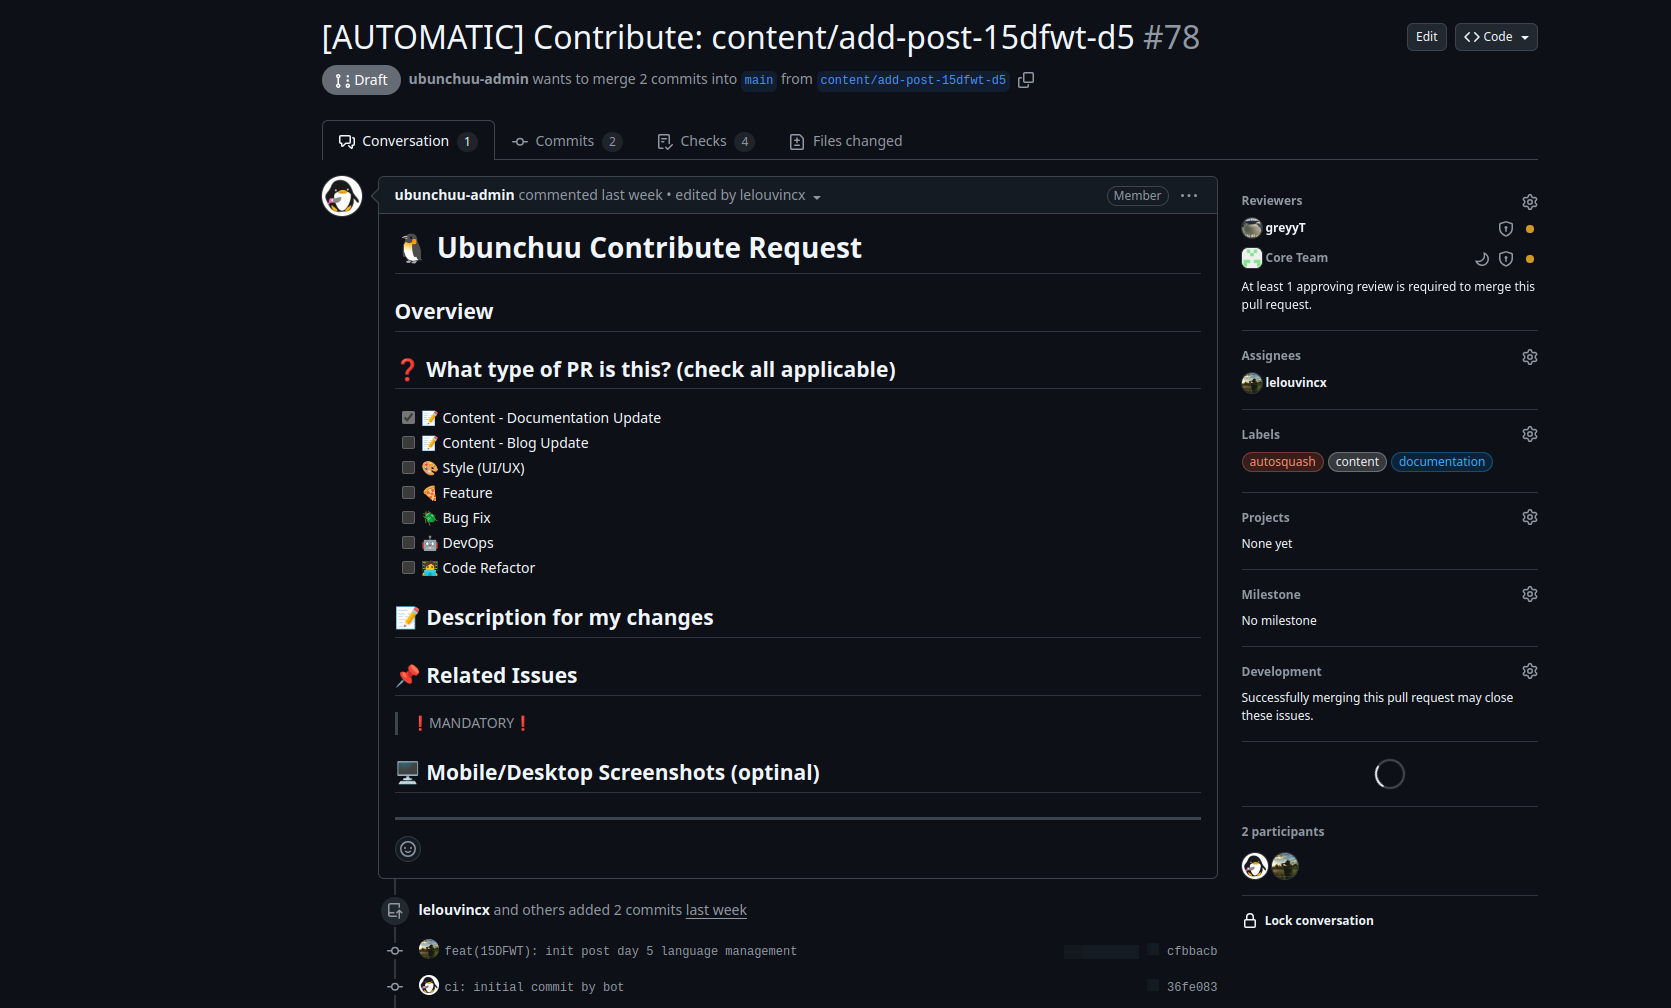This screenshot has height=1008, width=1671.
Task: Uncheck the Content - Documentation Update checkbox
Action: [x=408, y=417]
